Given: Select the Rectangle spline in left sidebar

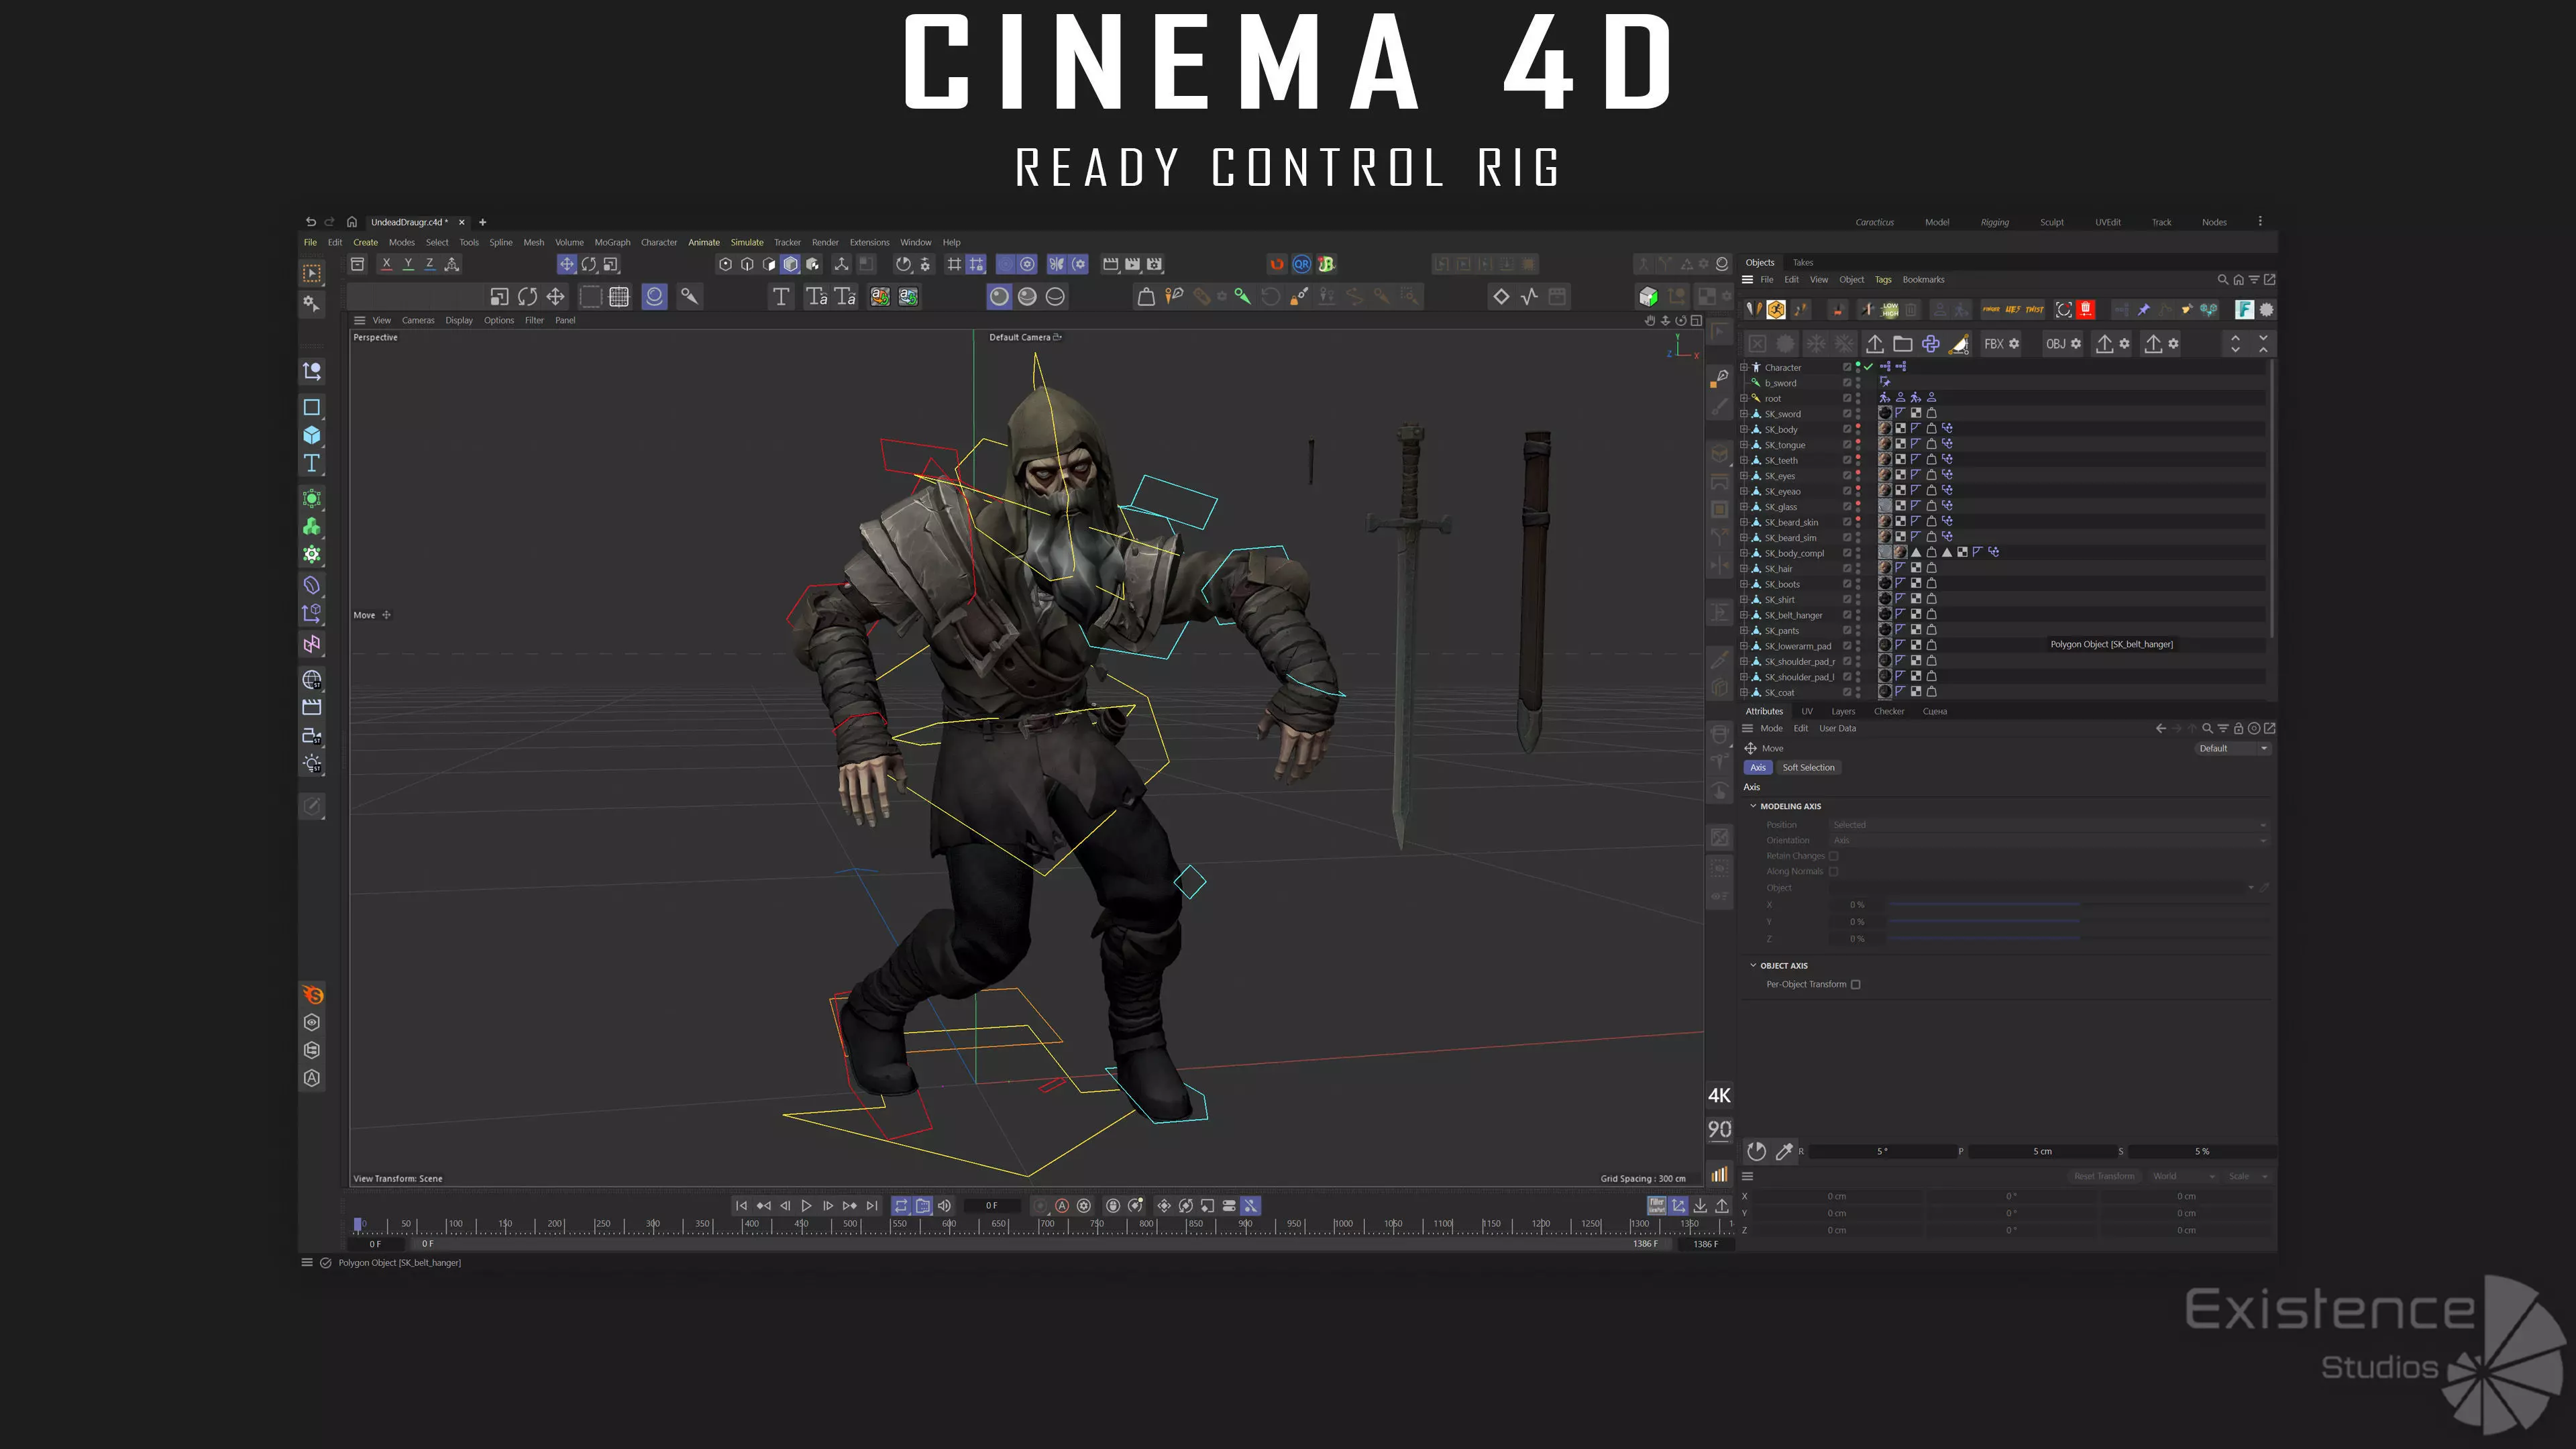Looking at the screenshot, I should 312,407.
